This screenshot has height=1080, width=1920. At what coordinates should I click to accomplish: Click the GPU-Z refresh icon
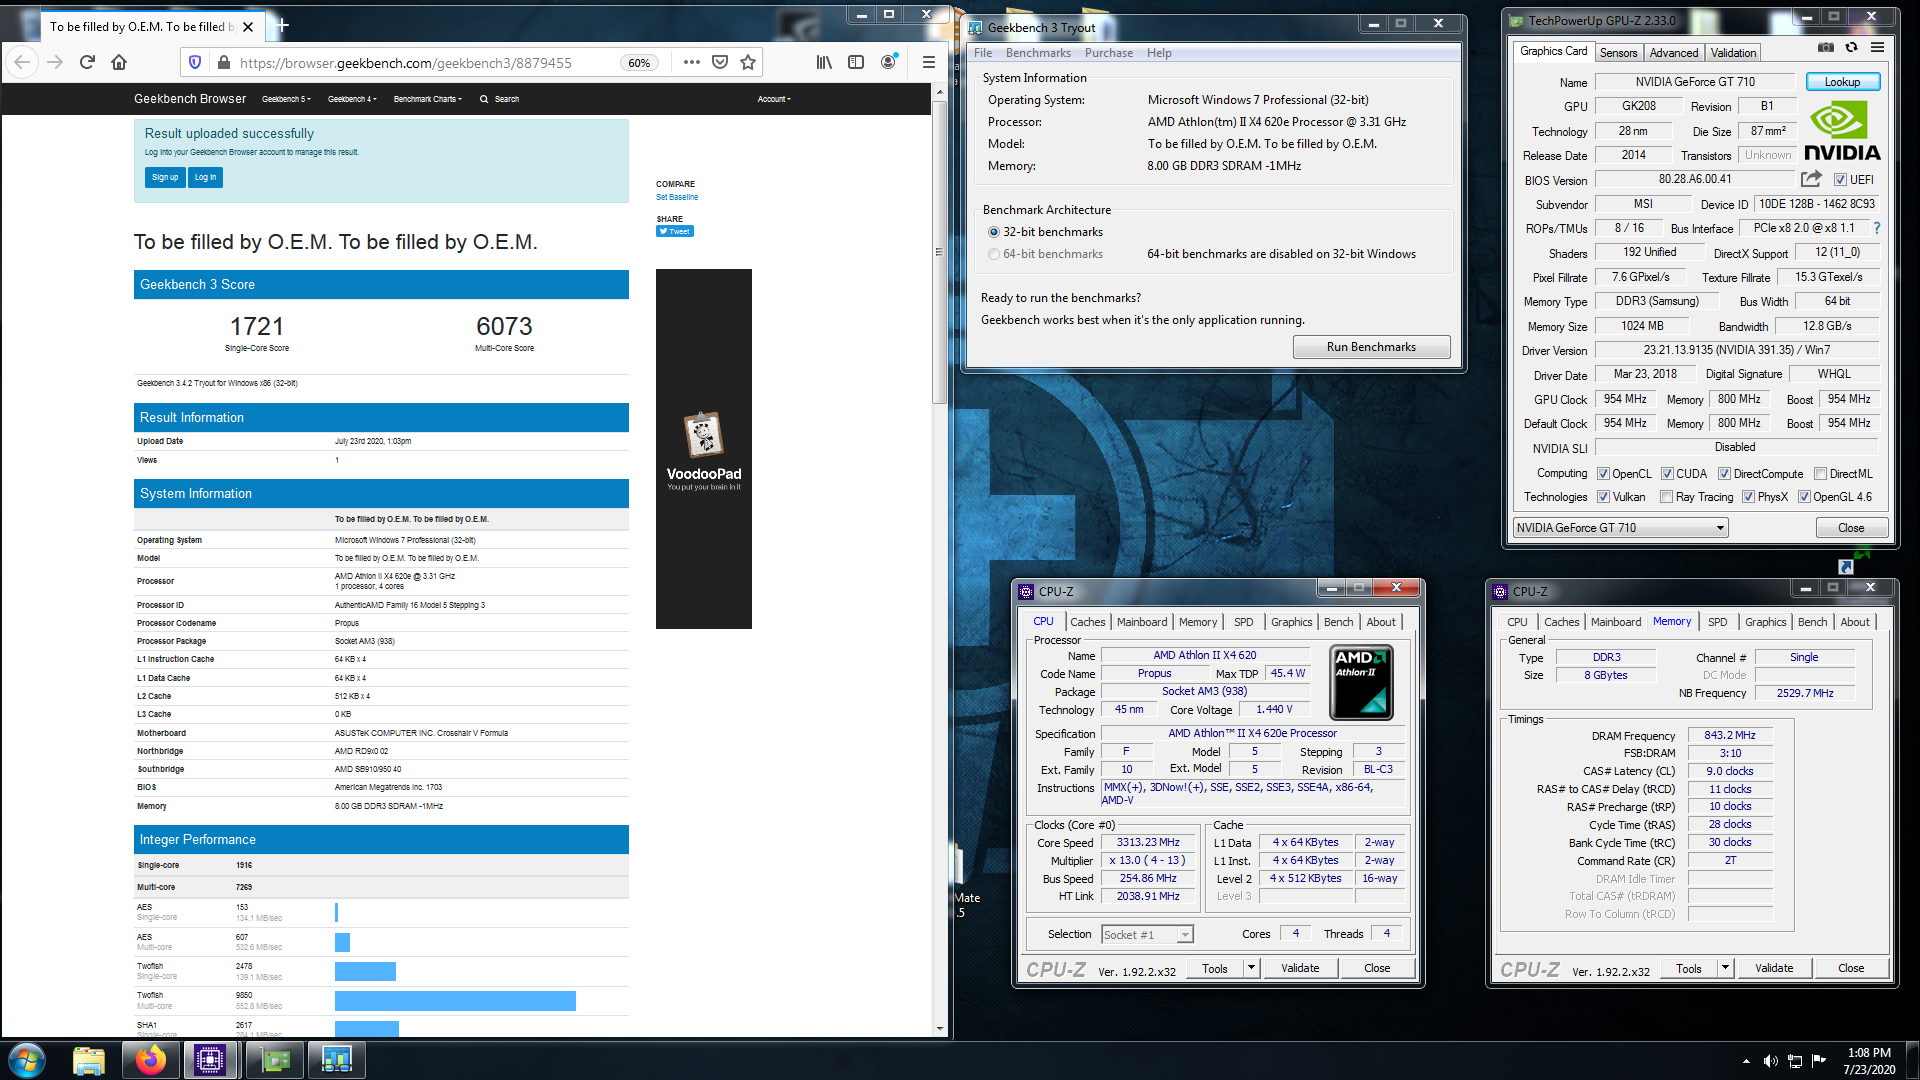tap(1851, 47)
